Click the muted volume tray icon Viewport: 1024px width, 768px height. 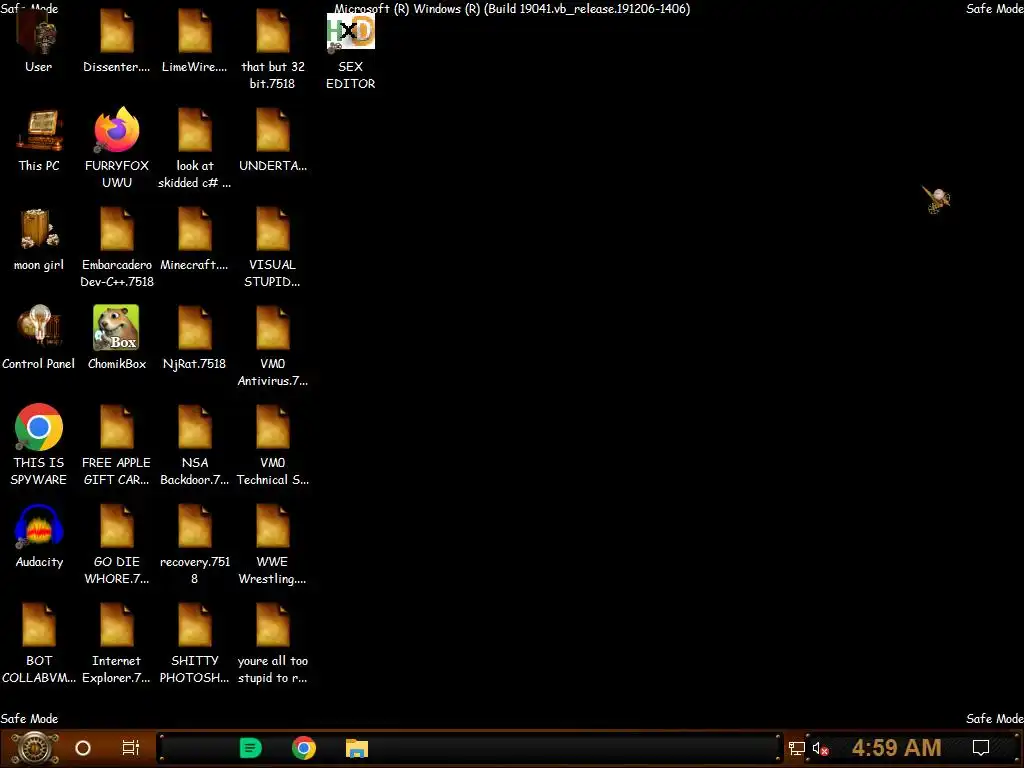(x=820, y=748)
